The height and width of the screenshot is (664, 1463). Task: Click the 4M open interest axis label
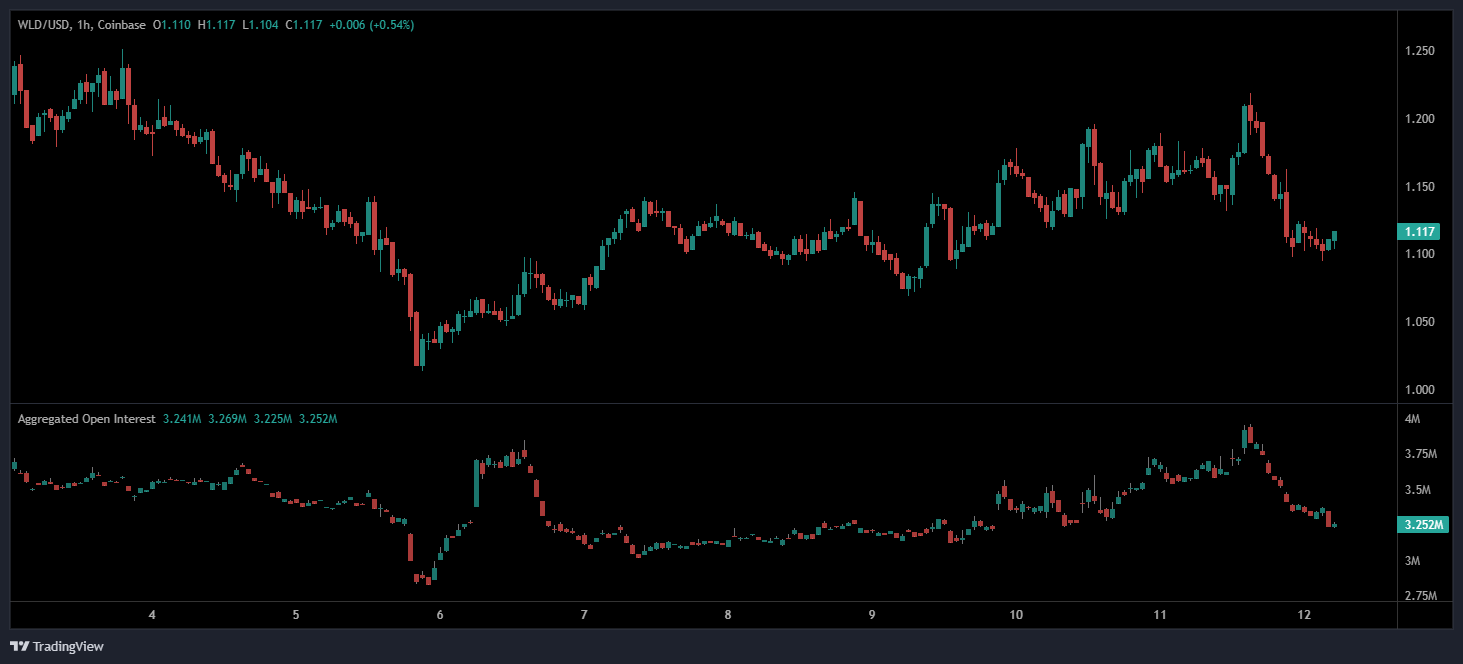[x=1412, y=419]
